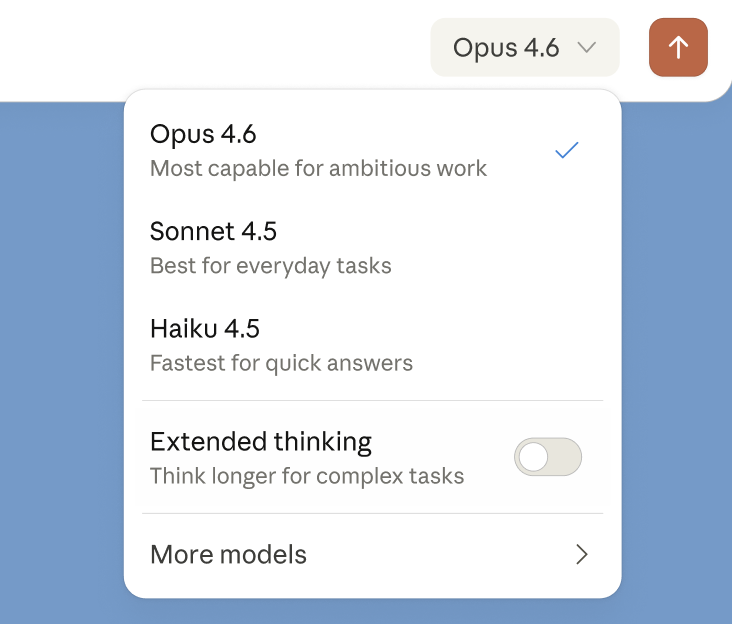This screenshot has width=732, height=624.
Task: Click the "Extended thinking" label text
Action: 260,441
